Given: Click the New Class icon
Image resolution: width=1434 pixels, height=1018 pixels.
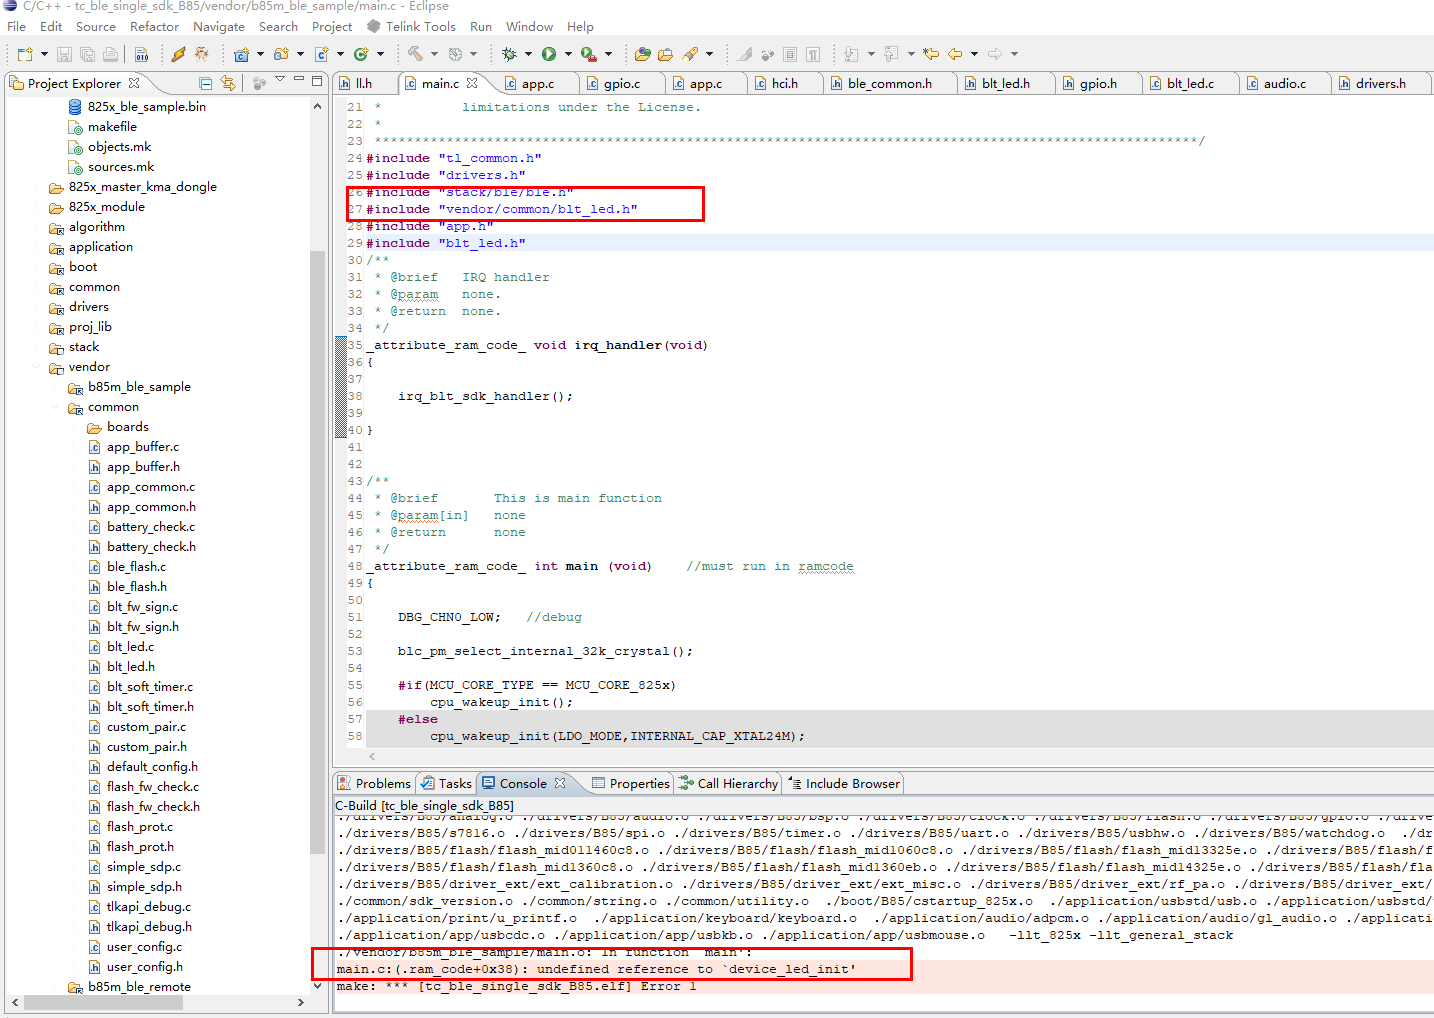Looking at the screenshot, I should (x=361, y=54).
